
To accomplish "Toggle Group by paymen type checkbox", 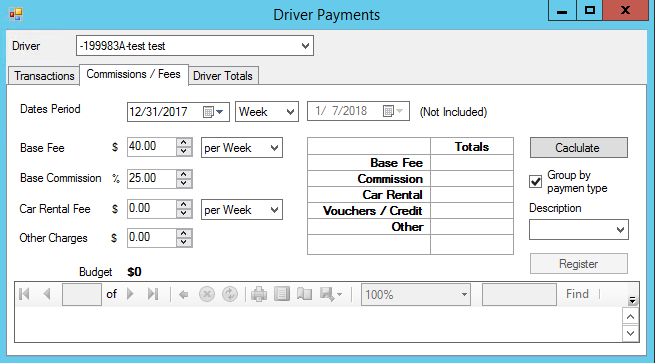I will 536,182.
